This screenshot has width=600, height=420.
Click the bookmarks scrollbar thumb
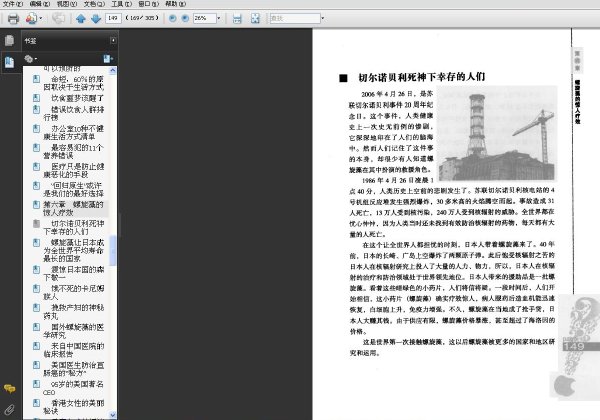click(x=112, y=251)
